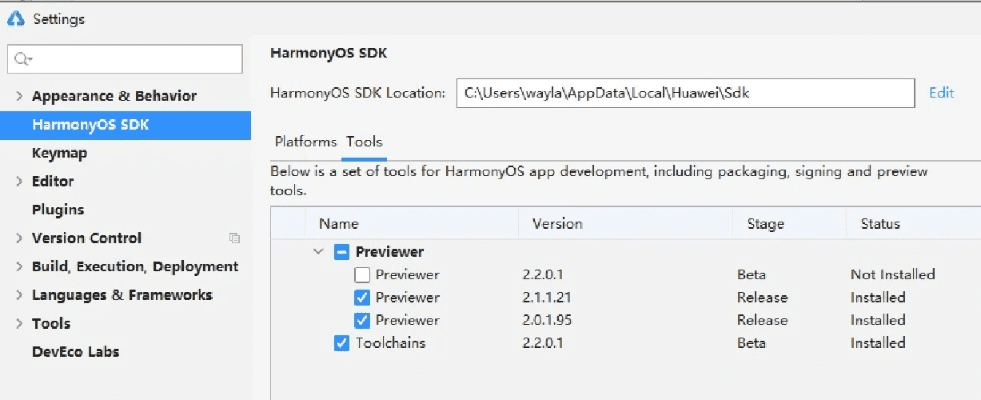The width and height of the screenshot is (981, 400).
Task: Open DevEco Labs settings
Action: 75,351
